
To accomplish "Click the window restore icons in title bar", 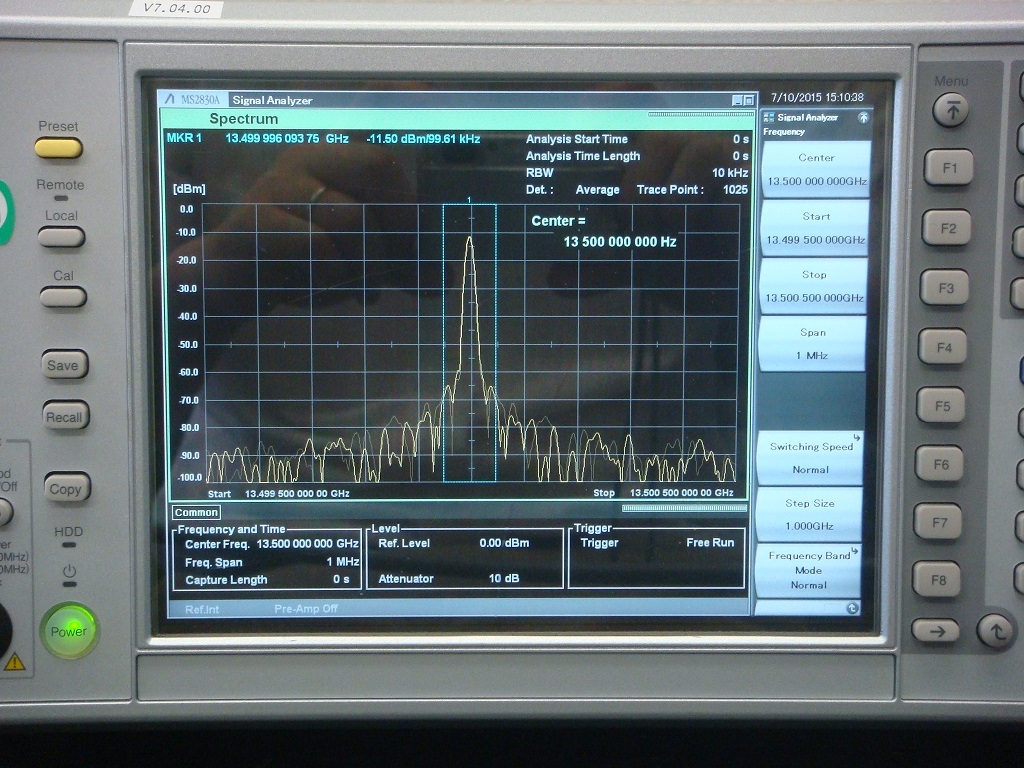I will tap(743, 100).
